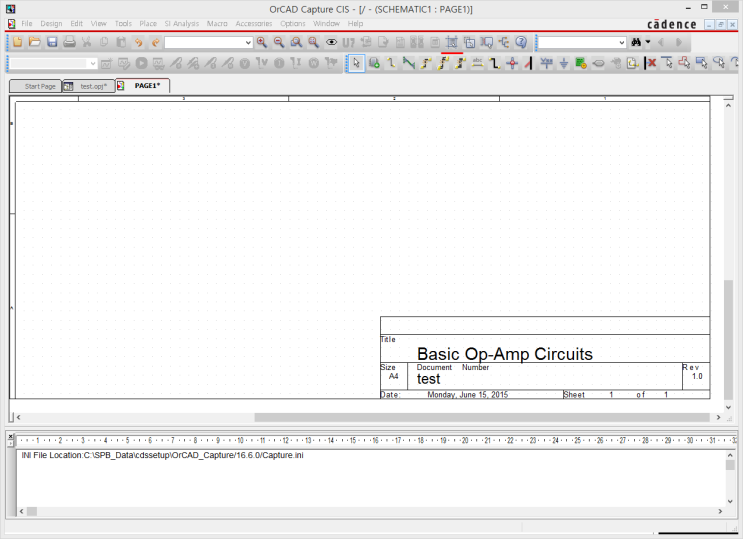Click the Zoom Out magnifier icon
The width and height of the screenshot is (743, 539).
click(x=279, y=42)
